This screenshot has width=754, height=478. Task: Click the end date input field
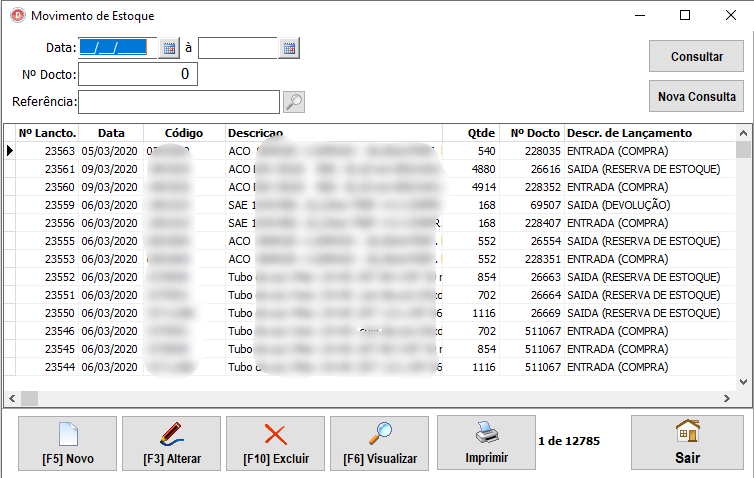click(238, 48)
